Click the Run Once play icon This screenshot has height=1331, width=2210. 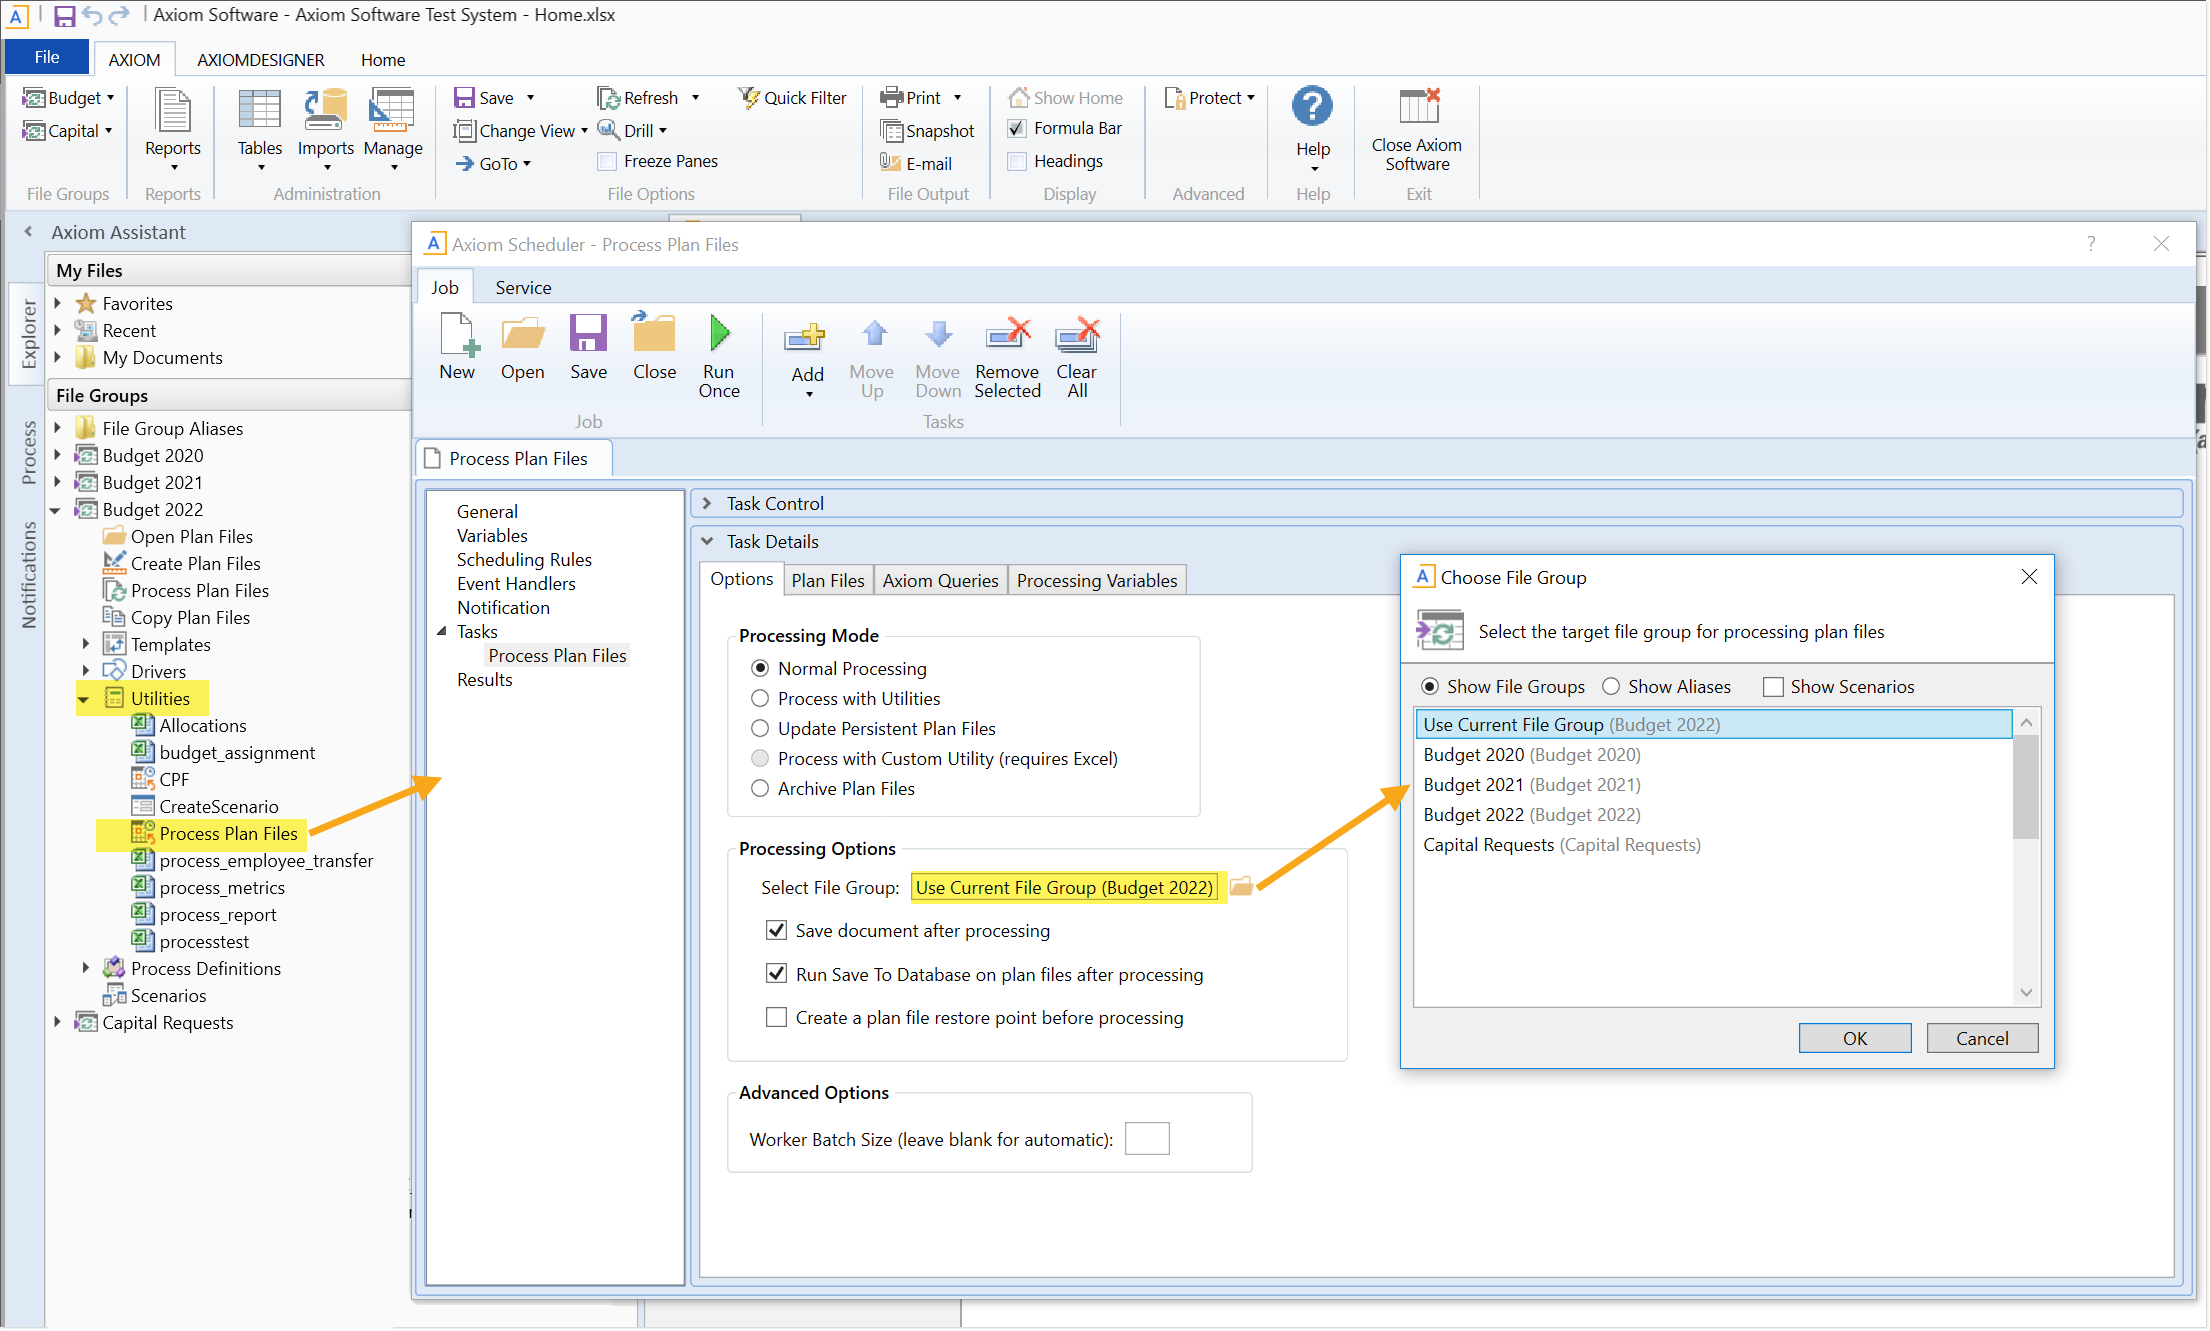click(x=719, y=334)
